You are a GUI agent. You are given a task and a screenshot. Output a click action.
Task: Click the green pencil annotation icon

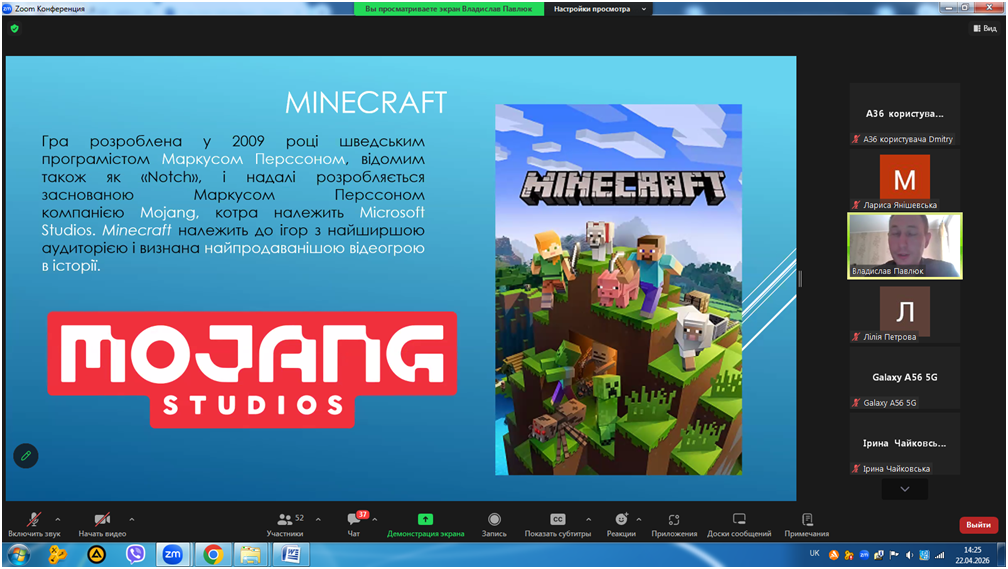(x=26, y=455)
